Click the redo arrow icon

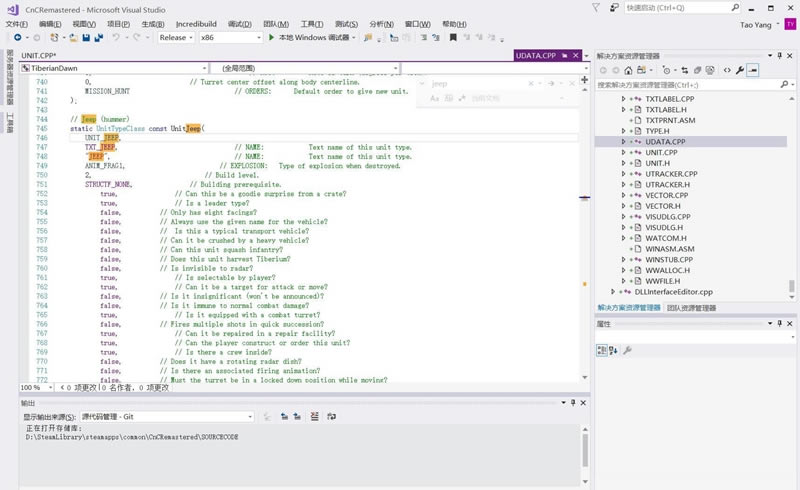point(137,37)
